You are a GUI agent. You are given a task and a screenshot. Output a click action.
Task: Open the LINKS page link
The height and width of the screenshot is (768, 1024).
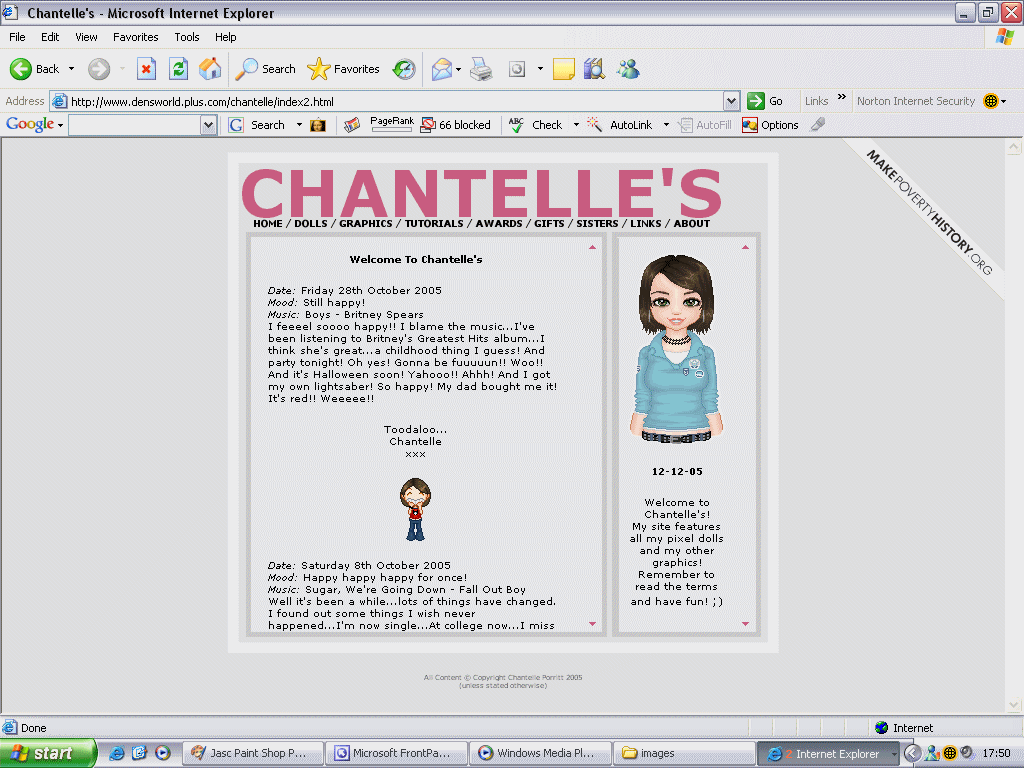point(646,223)
